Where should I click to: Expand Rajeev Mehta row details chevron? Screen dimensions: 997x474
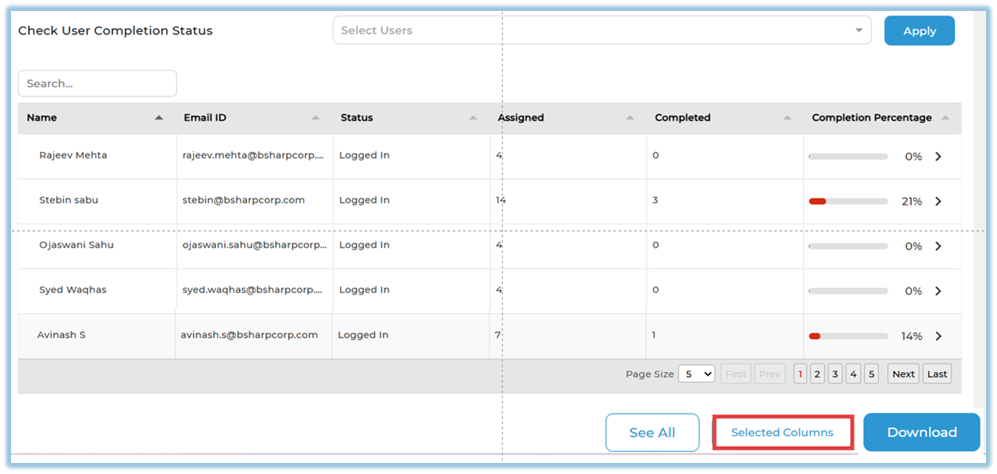coord(938,157)
